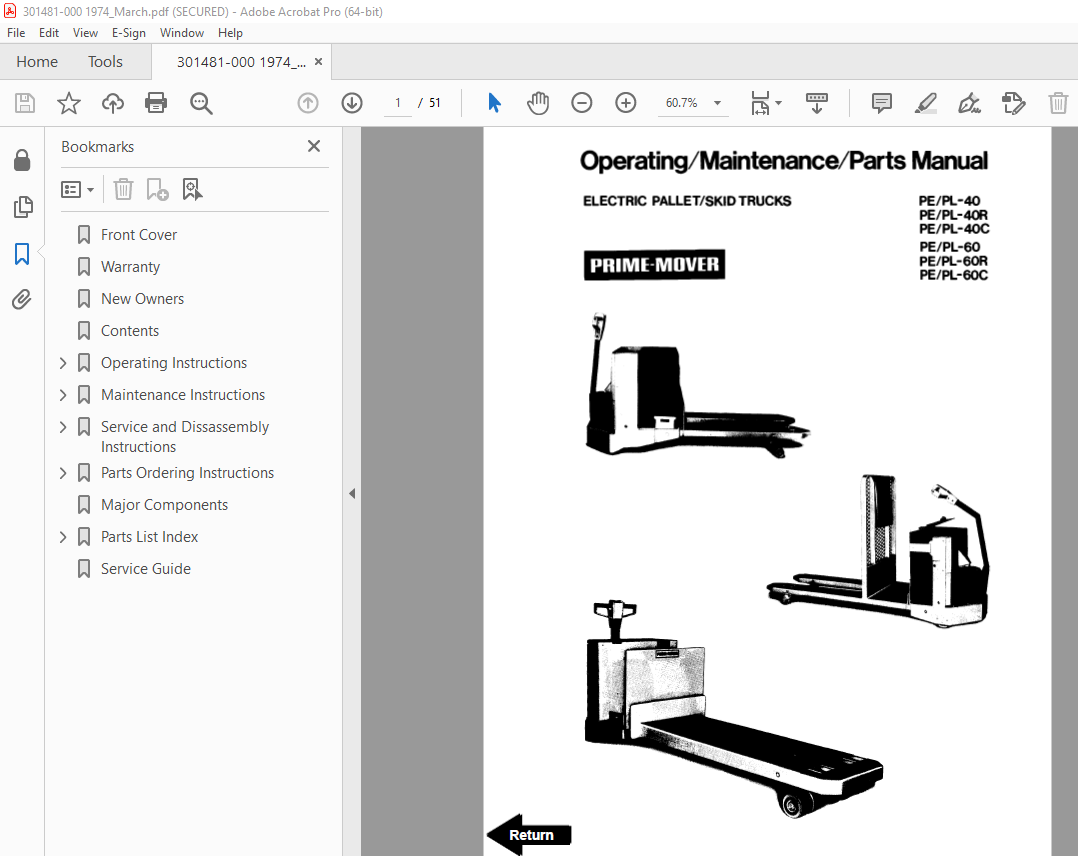Toggle the Bookmarks panel ribbon icon
The width and height of the screenshot is (1078, 856).
point(22,254)
